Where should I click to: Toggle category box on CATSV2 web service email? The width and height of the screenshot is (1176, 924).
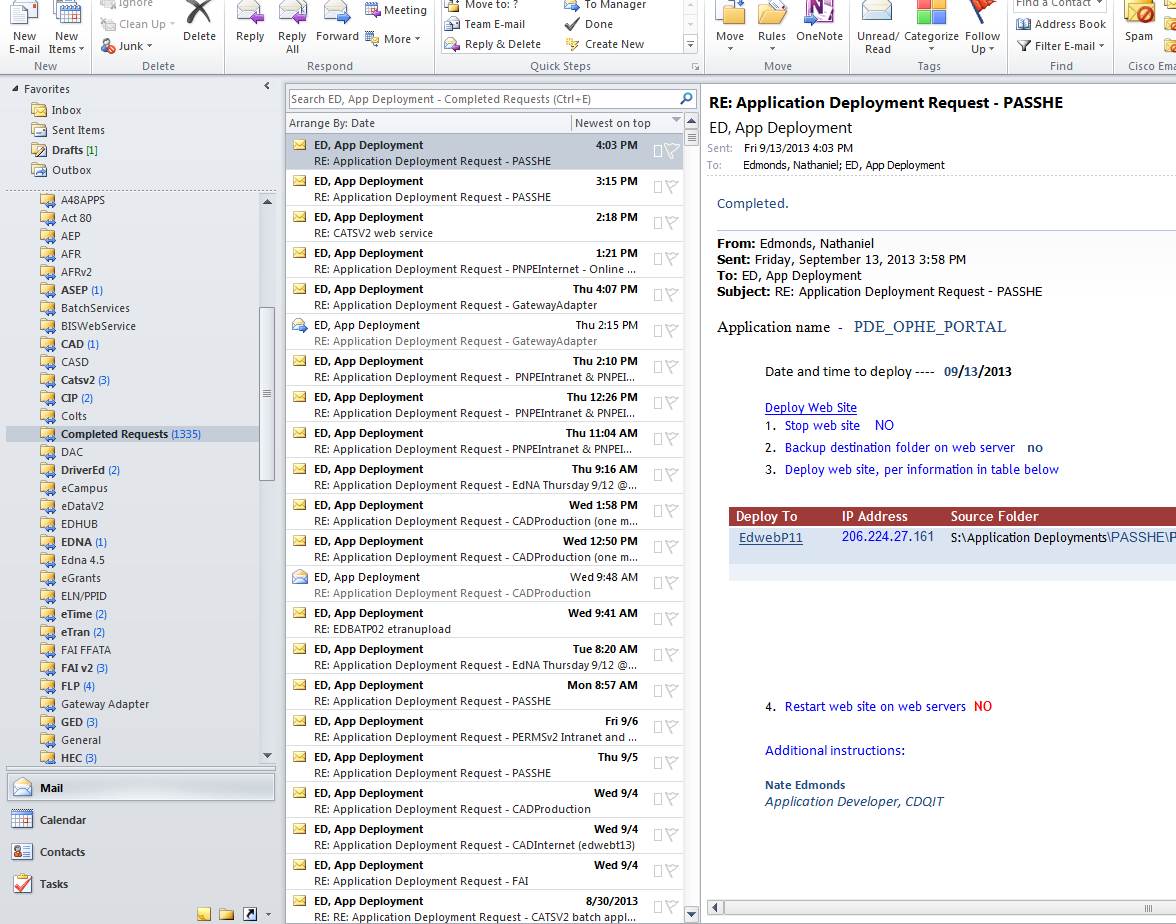click(x=658, y=223)
